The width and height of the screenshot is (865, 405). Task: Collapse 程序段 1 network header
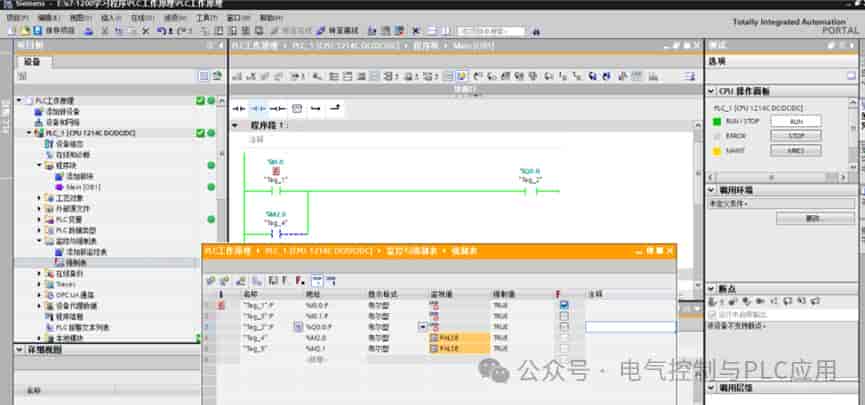236,126
